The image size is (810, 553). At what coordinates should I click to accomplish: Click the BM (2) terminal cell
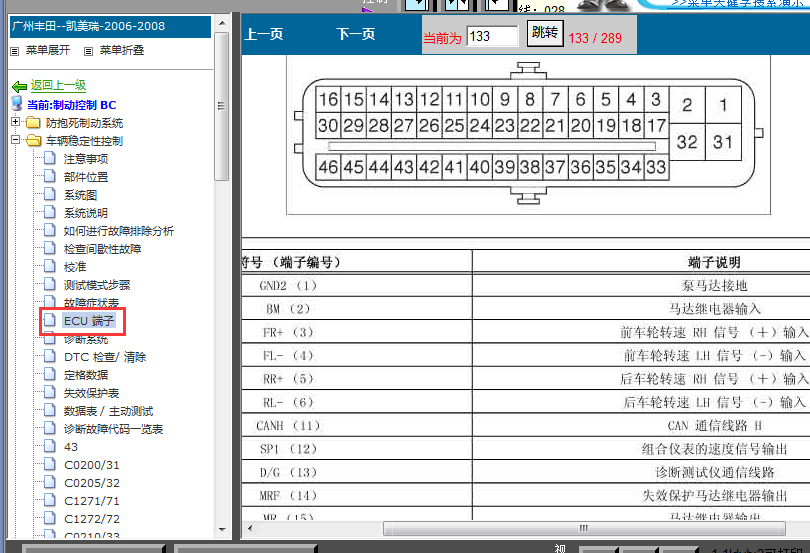(356, 309)
